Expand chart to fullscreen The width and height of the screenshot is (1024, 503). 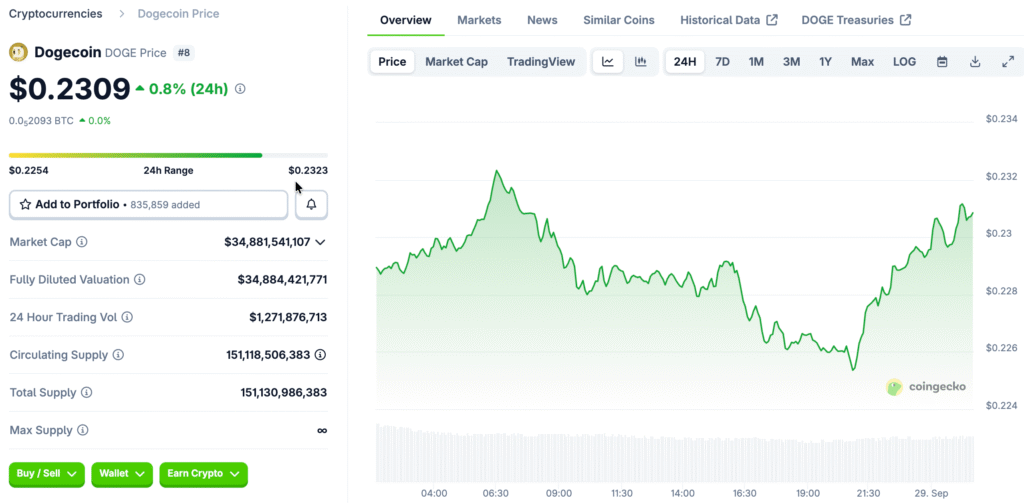pos(1007,62)
